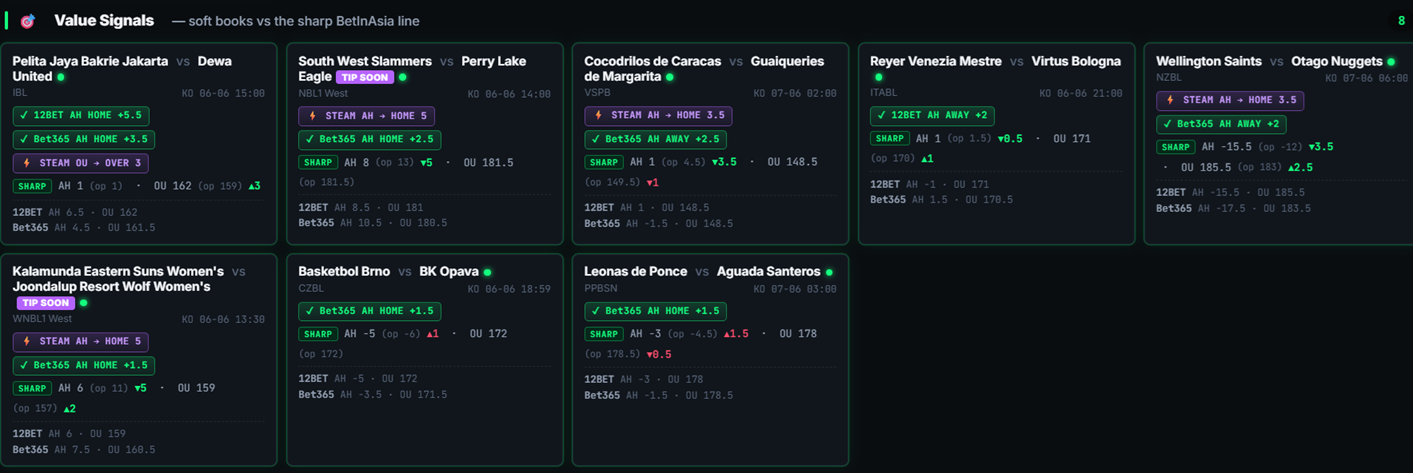Viewport: 1413px width, 473px height.
Task: Click the green dot after Otago Nuggets
Action: tap(1391, 62)
